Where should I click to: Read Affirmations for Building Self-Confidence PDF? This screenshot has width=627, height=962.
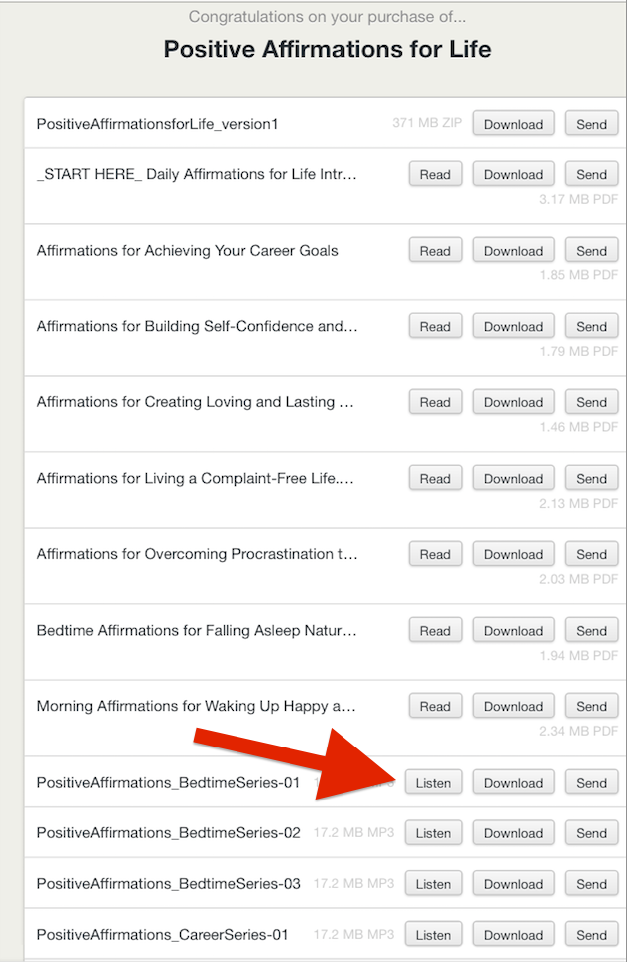coord(435,326)
